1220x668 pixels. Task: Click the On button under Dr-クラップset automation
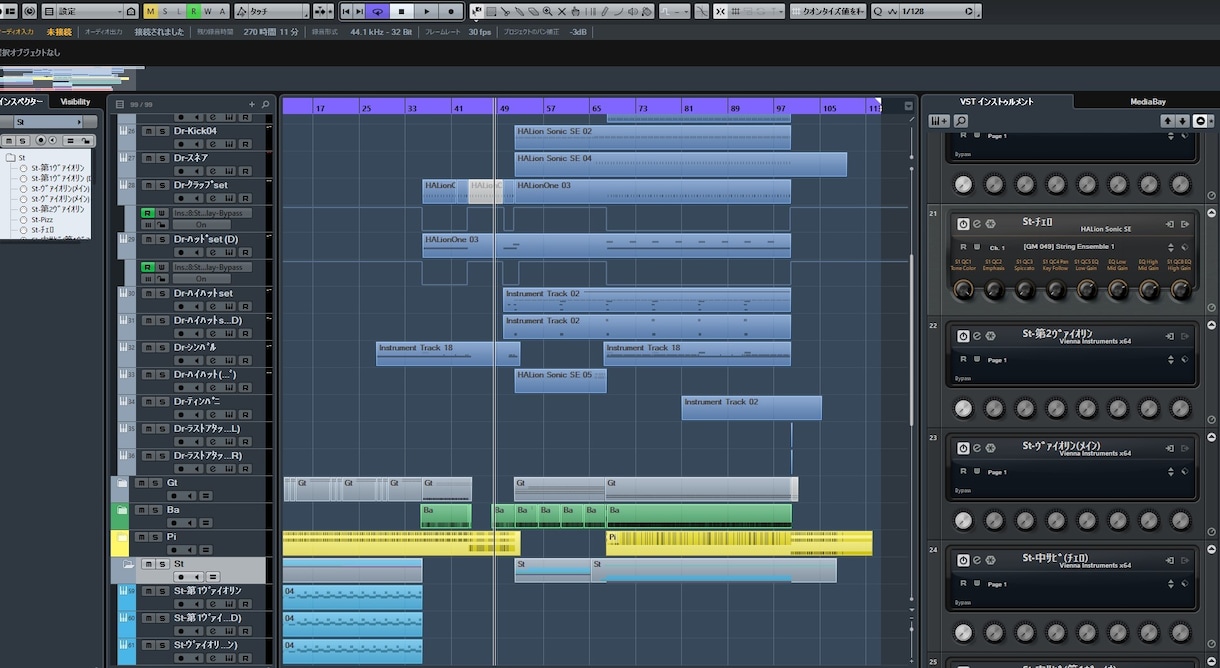[x=202, y=225]
